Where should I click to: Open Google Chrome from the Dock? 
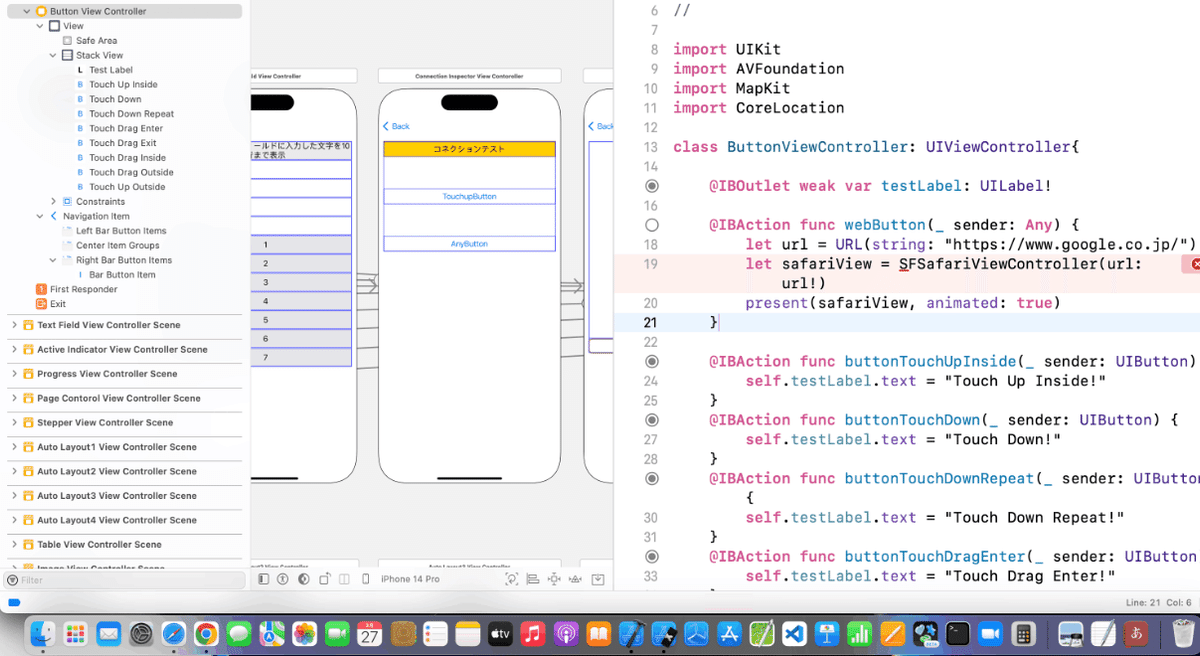coord(206,633)
